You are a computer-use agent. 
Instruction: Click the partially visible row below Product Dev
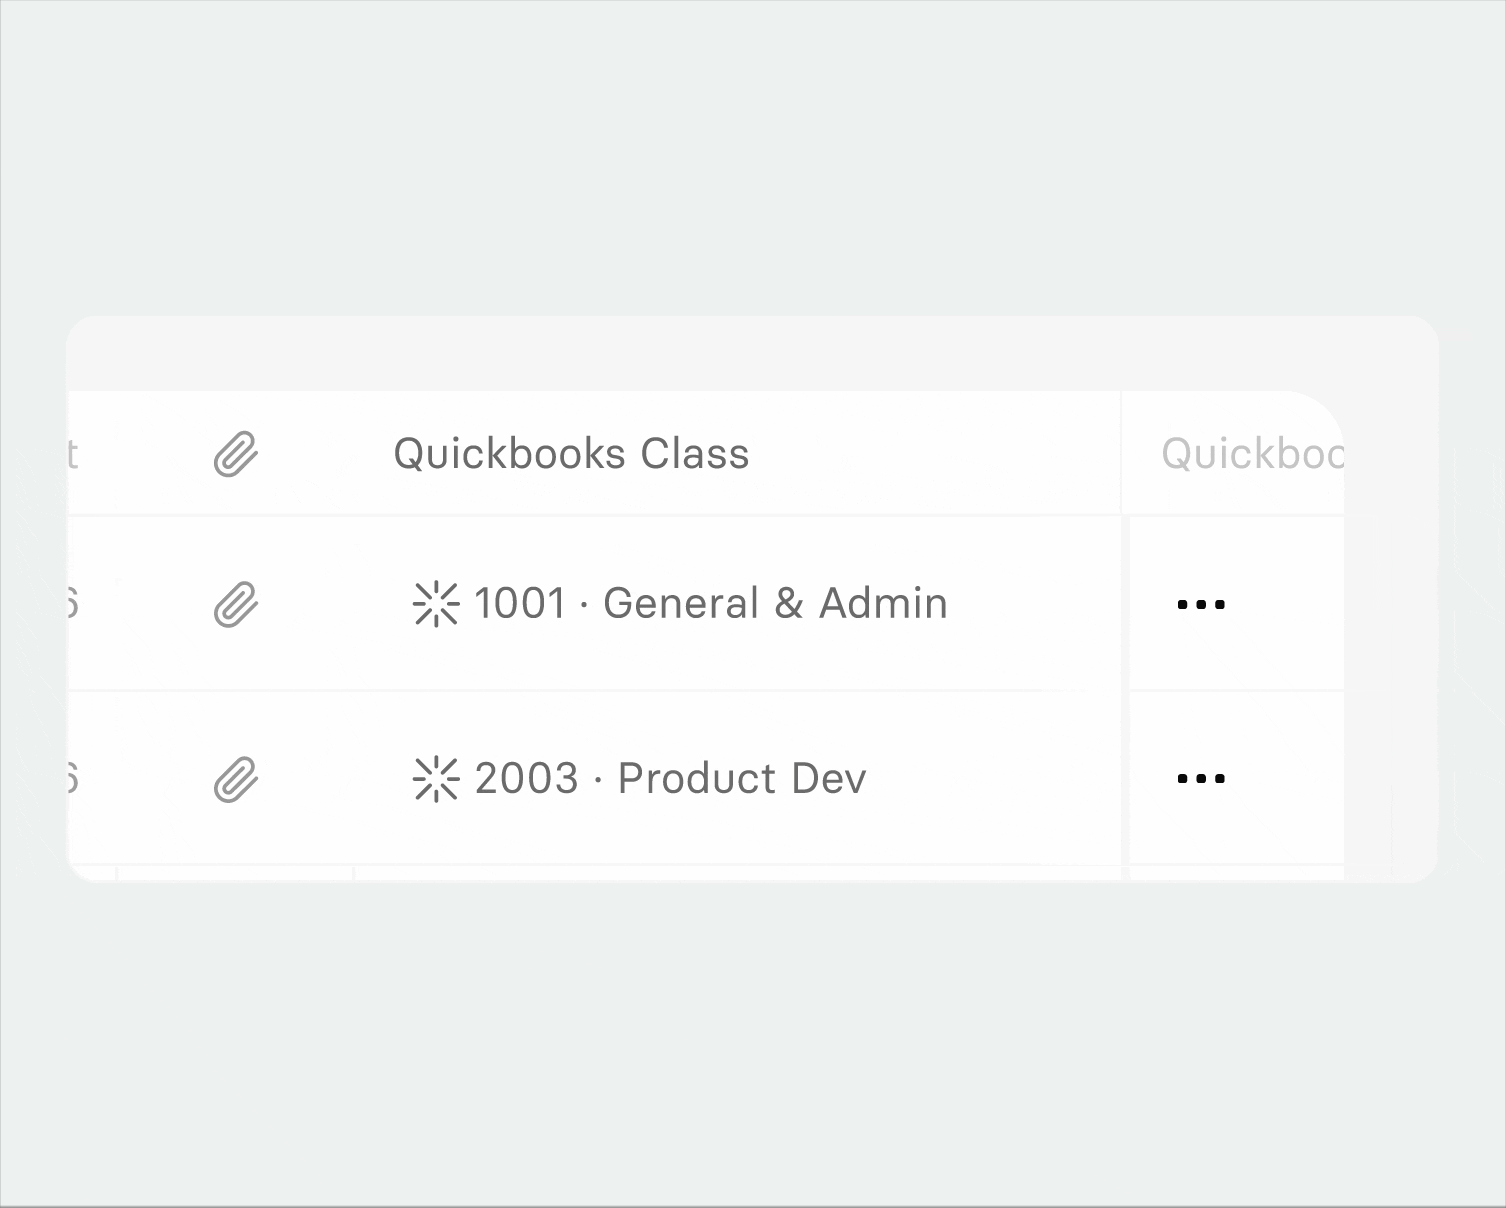coord(700,873)
